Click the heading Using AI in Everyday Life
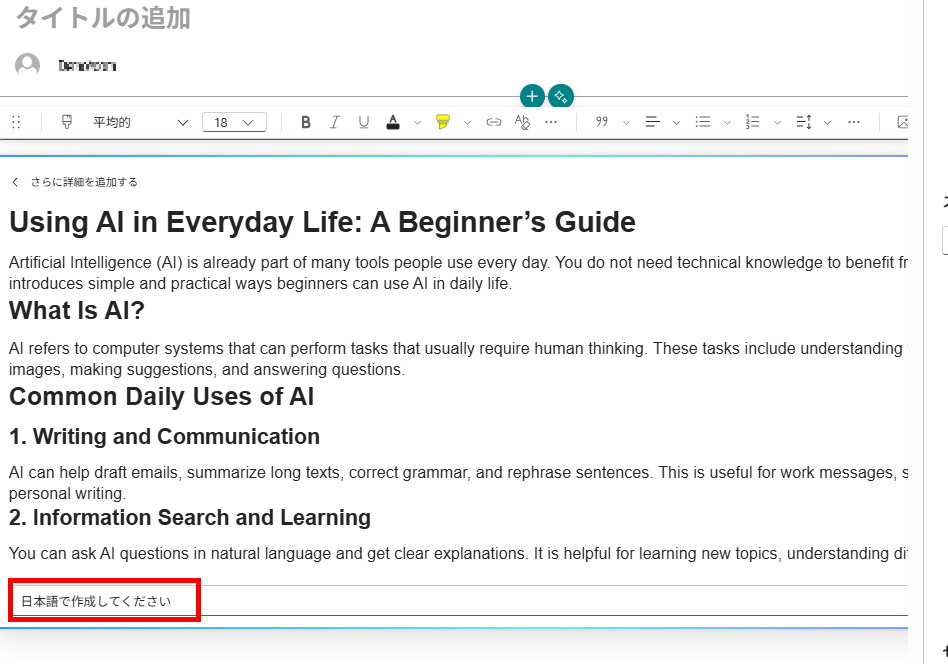The width and height of the screenshot is (948, 664). point(322,222)
